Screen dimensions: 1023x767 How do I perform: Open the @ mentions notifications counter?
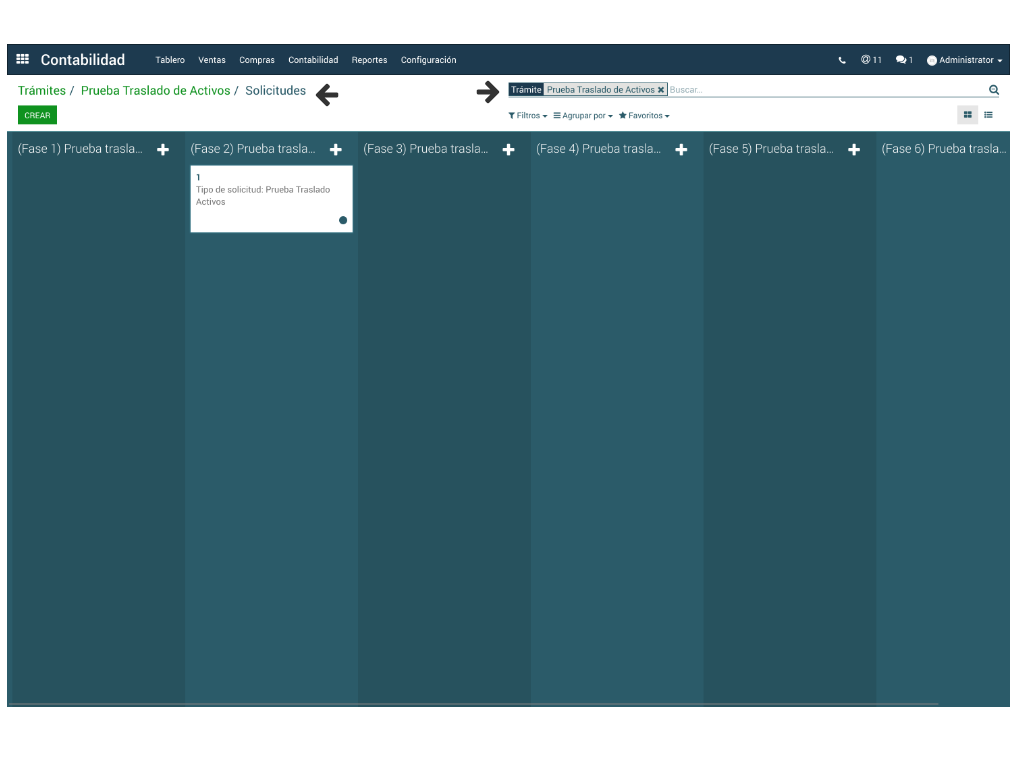tap(871, 60)
